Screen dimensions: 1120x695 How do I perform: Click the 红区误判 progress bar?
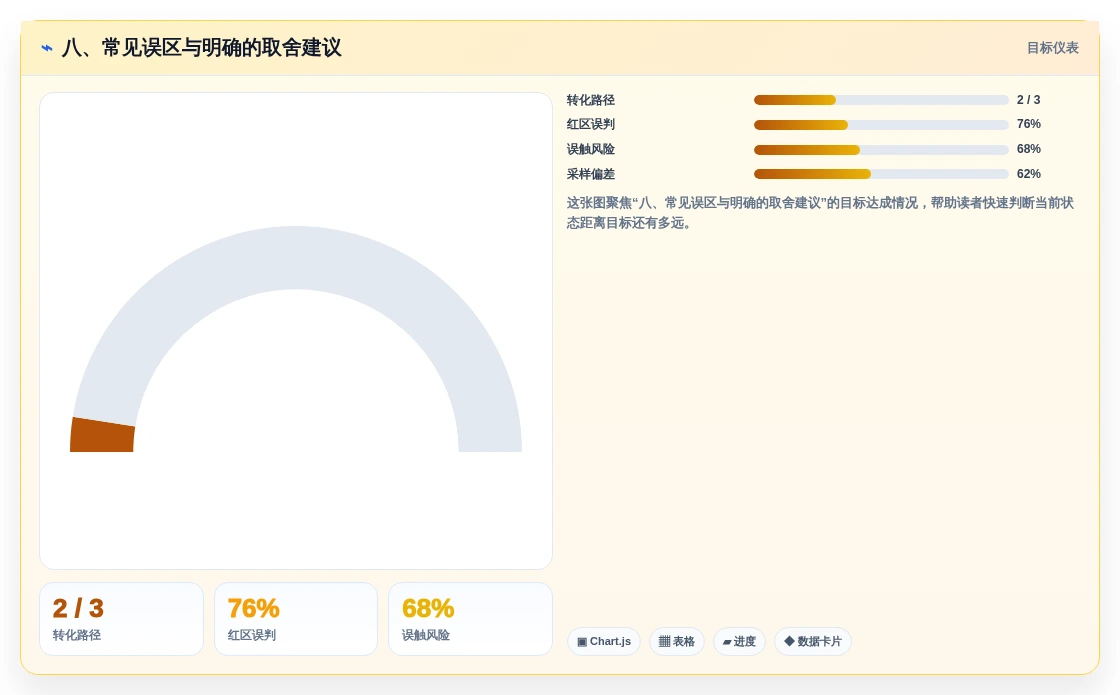[x=881, y=125]
